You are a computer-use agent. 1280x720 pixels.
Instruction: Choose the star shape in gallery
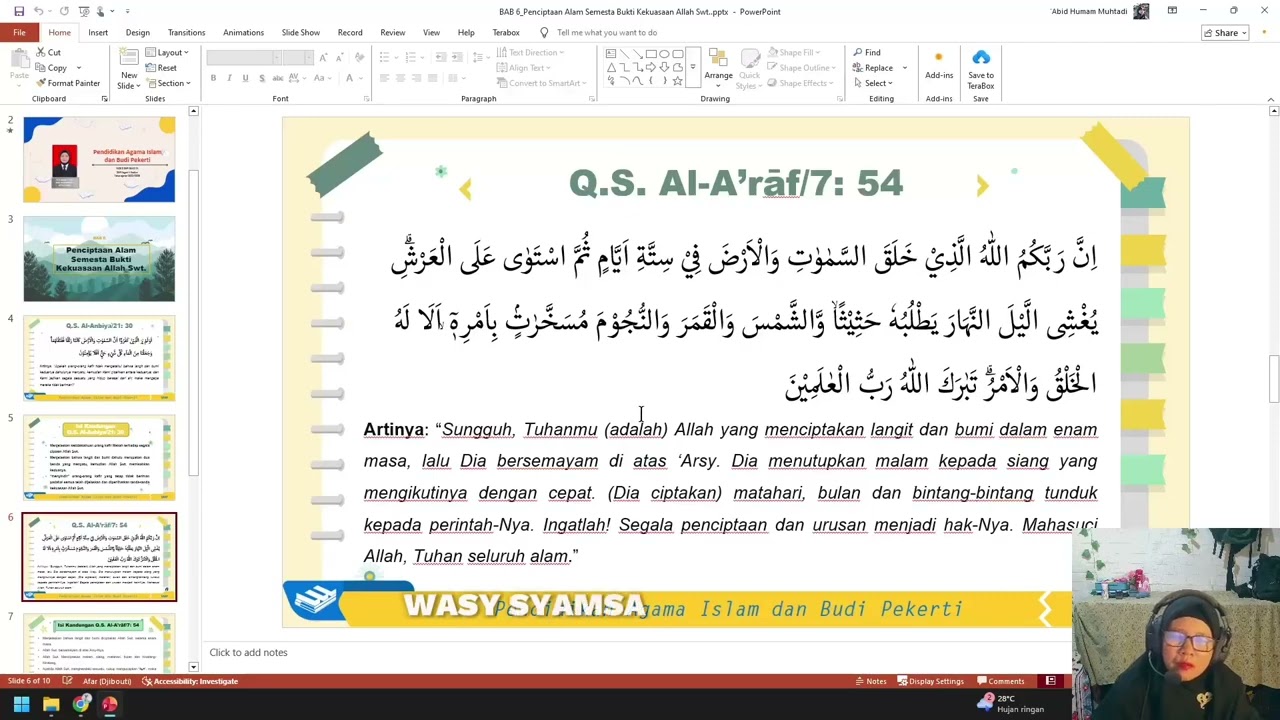[x=677, y=81]
